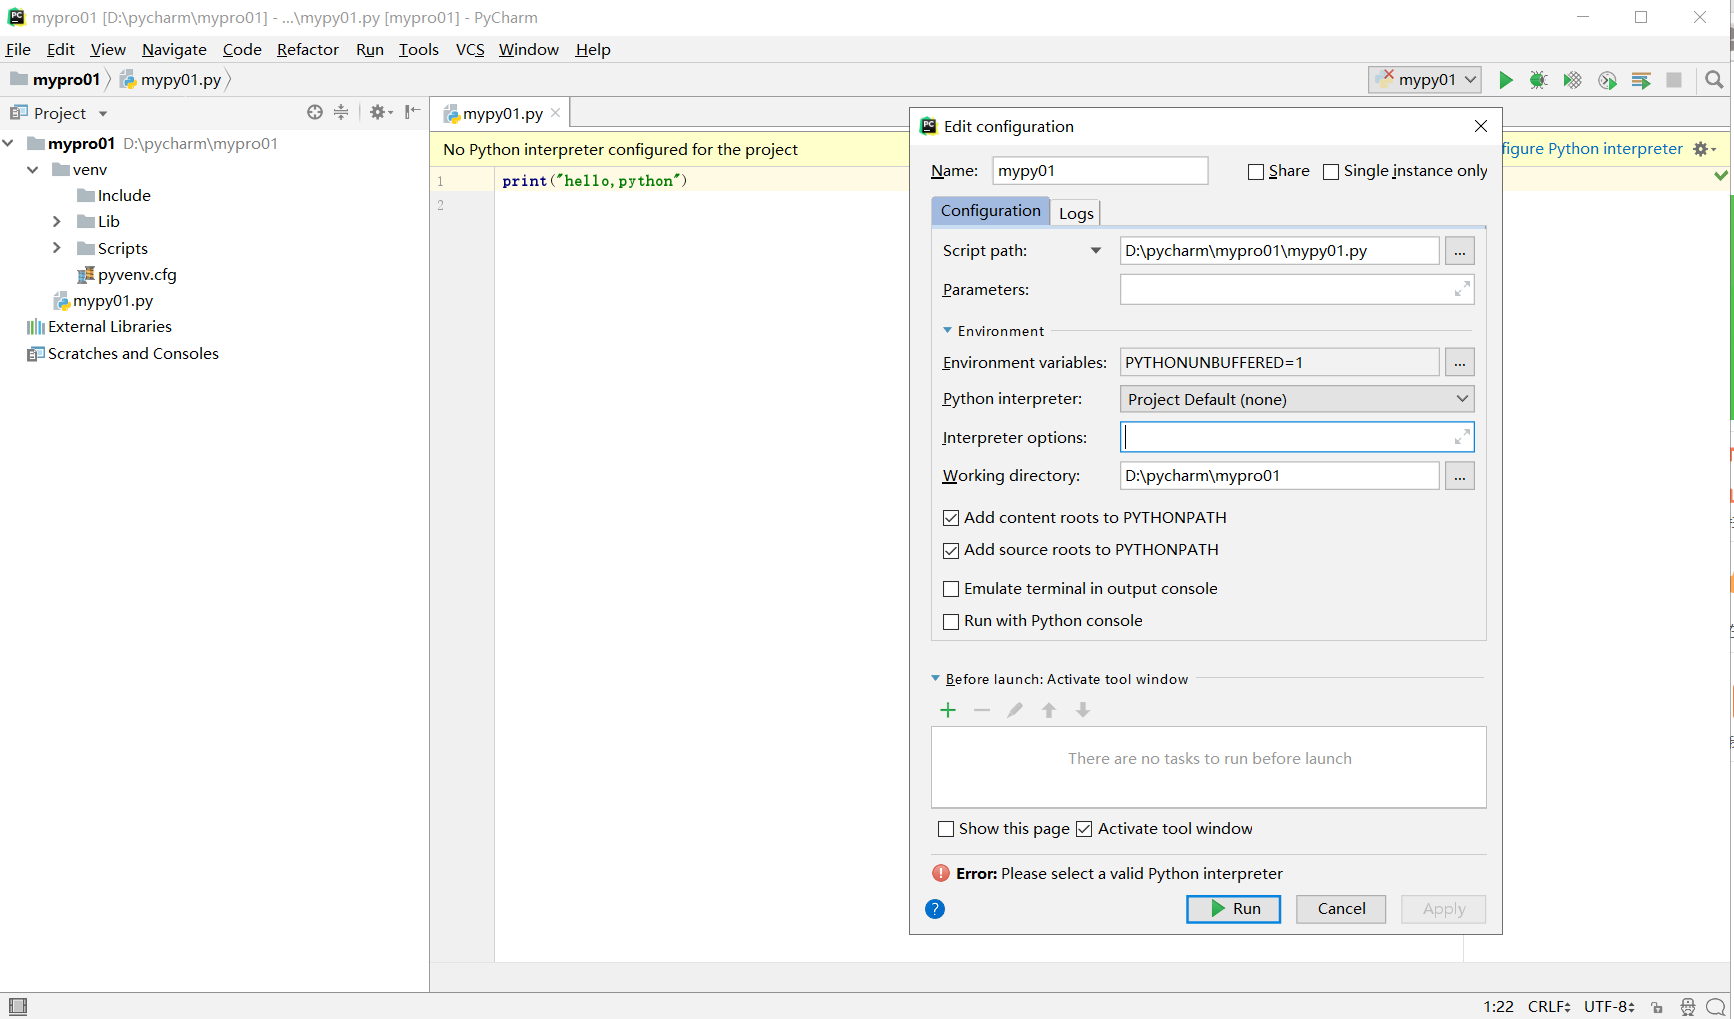Click Configure Python interpreter link
The image size is (1734, 1019).
click(1593, 148)
